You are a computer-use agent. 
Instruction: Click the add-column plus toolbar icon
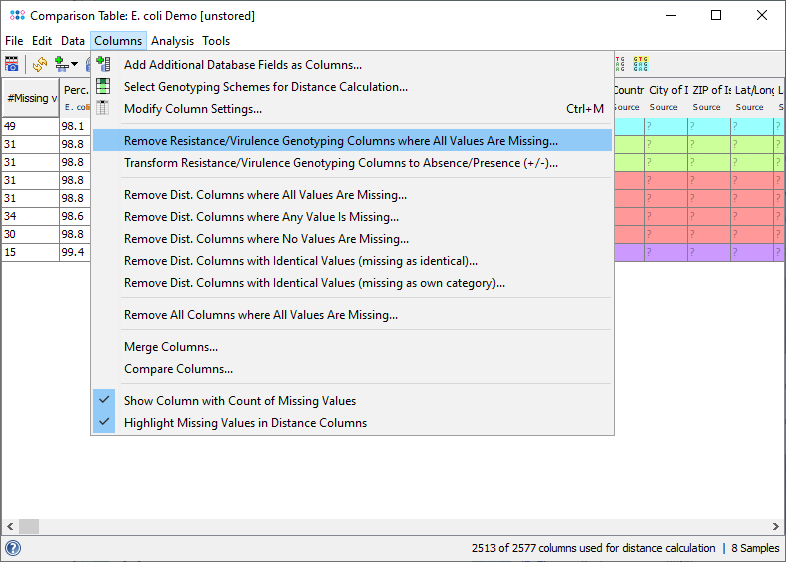62,64
